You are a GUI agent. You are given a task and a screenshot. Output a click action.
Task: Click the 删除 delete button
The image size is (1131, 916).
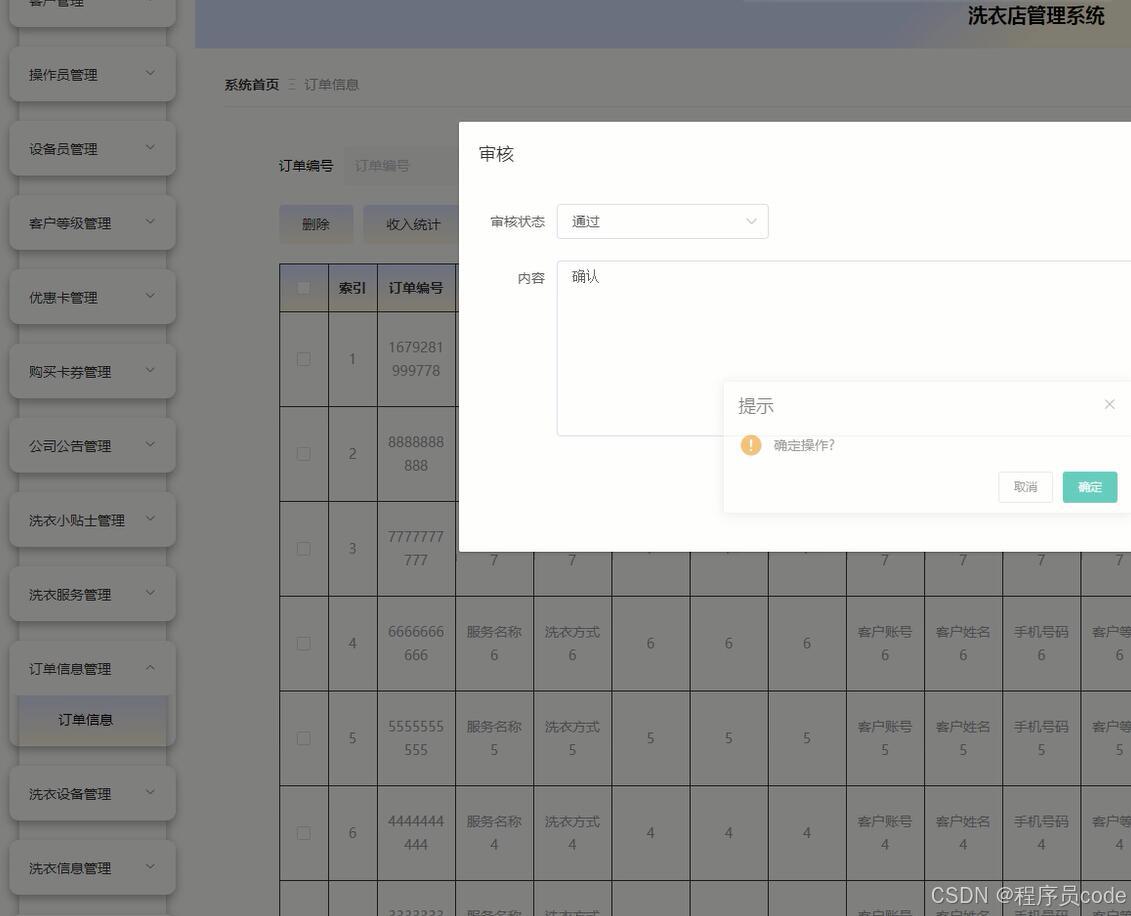pyautogui.click(x=316, y=224)
